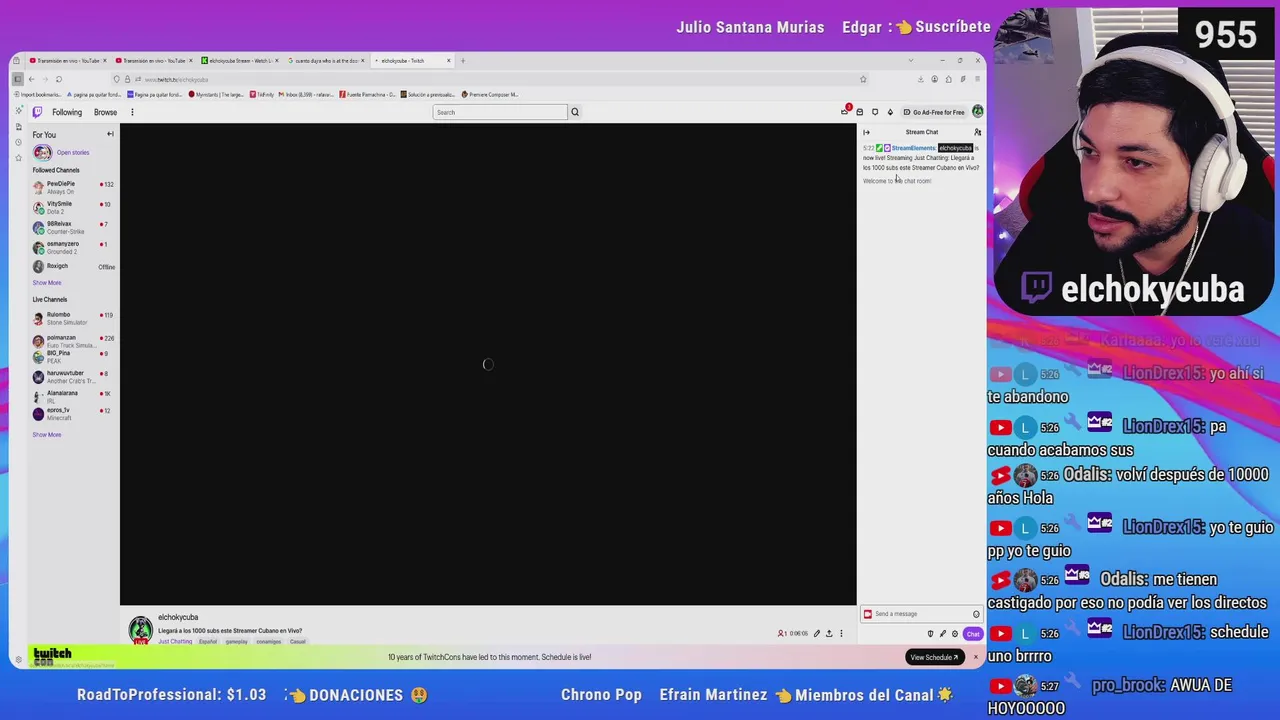Open the Browse page
The width and height of the screenshot is (1280, 720).
click(x=105, y=112)
